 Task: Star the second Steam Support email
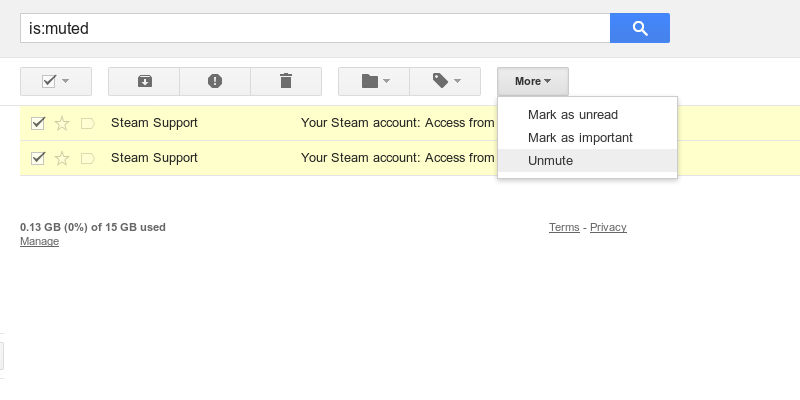pyautogui.click(x=62, y=158)
